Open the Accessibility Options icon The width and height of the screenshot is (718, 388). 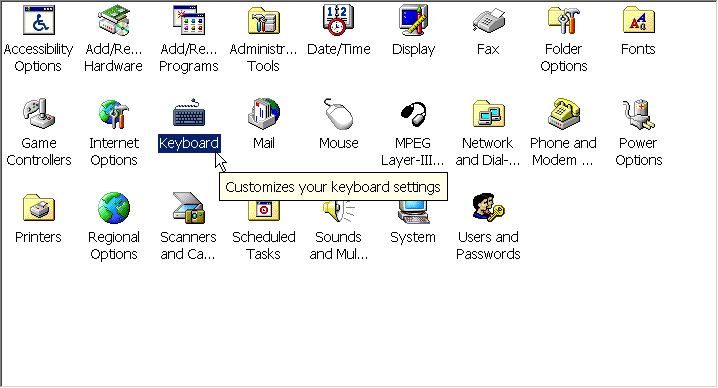click(38, 20)
